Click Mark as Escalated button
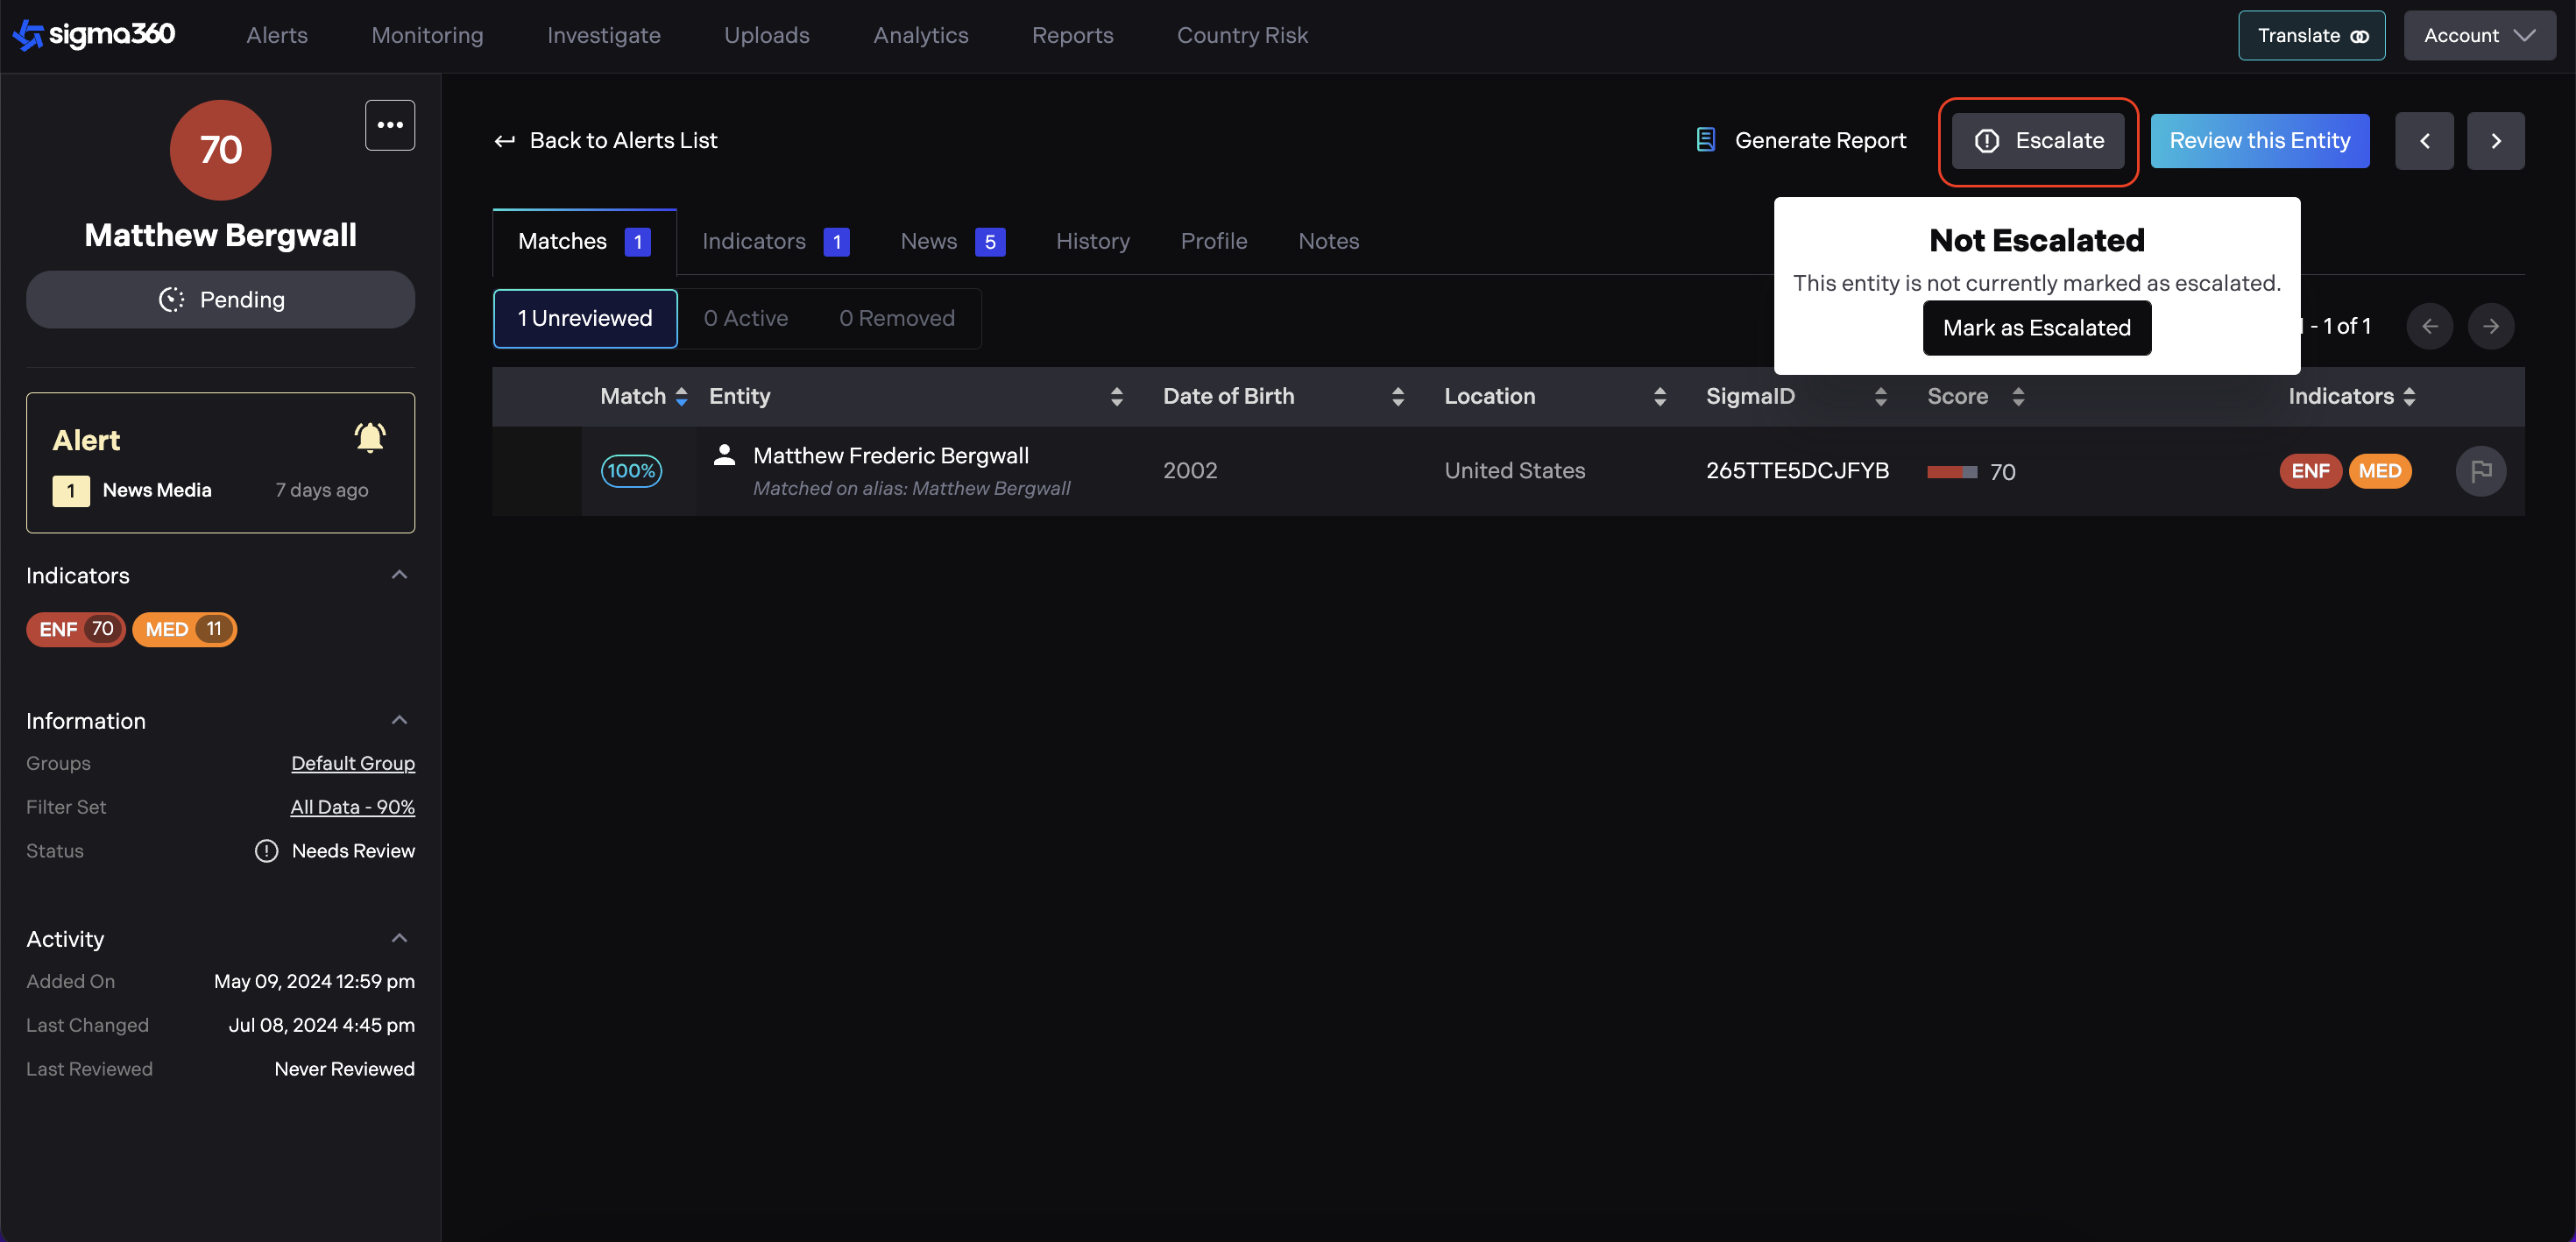The image size is (2576, 1242). 2036,328
